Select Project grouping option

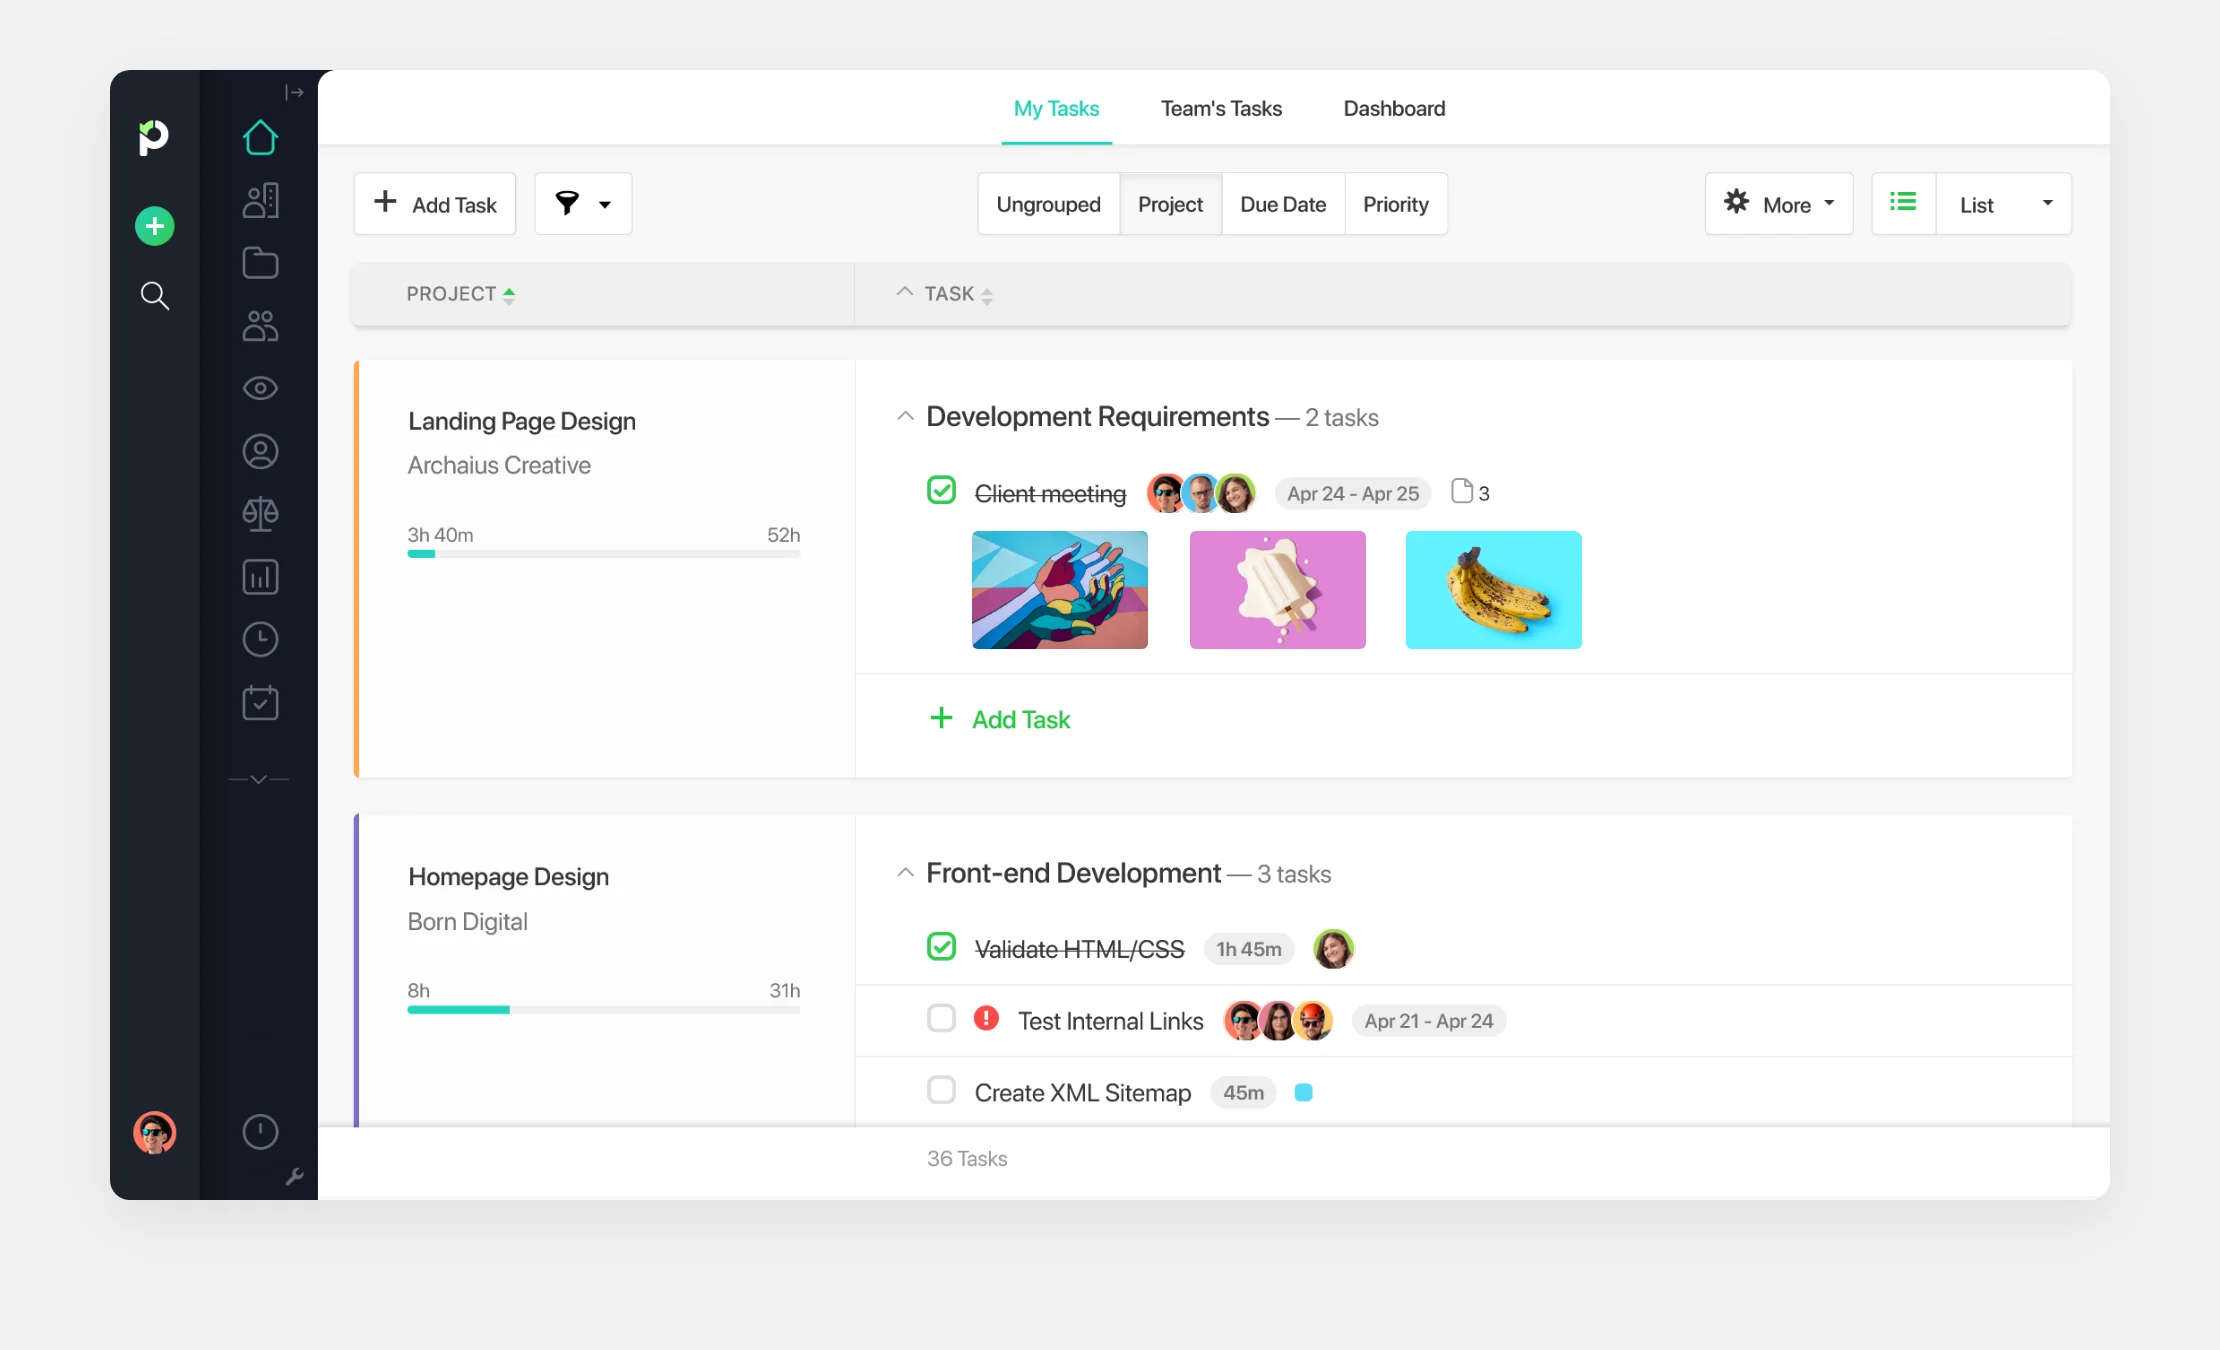(1170, 204)
